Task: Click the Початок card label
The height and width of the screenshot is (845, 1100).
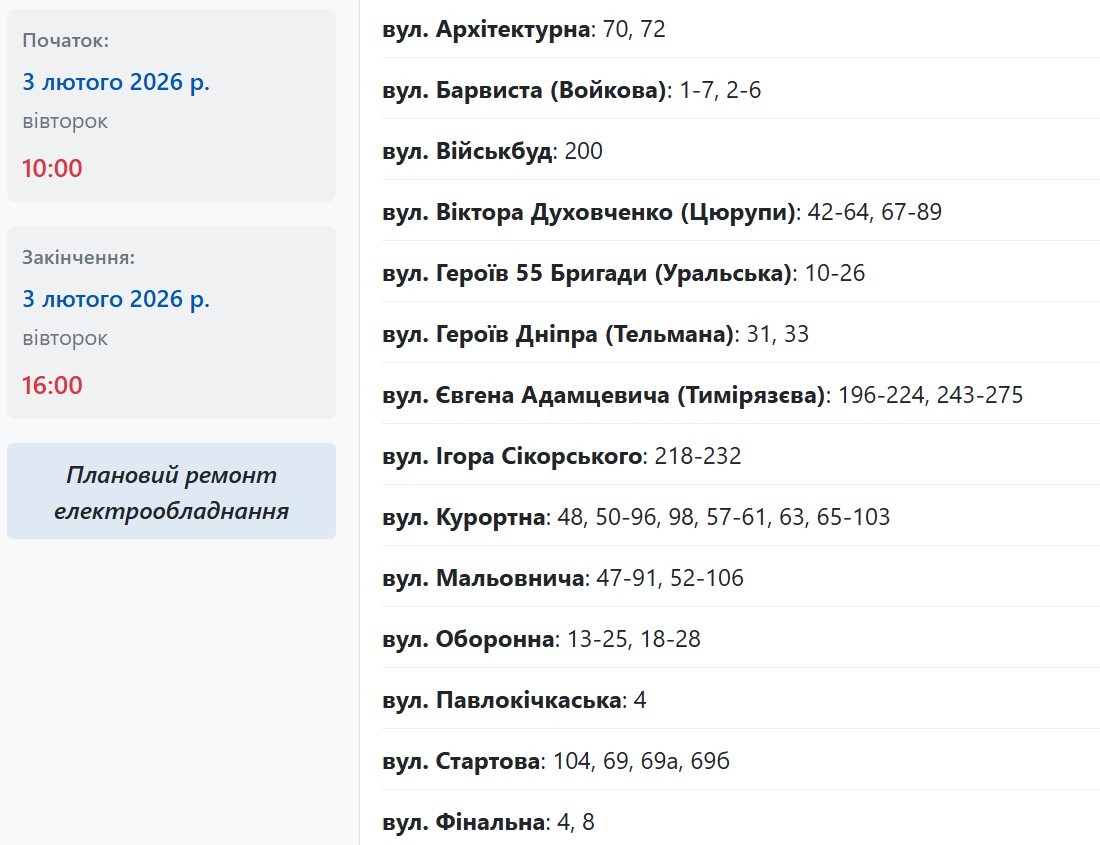Action: click(66, 41)
